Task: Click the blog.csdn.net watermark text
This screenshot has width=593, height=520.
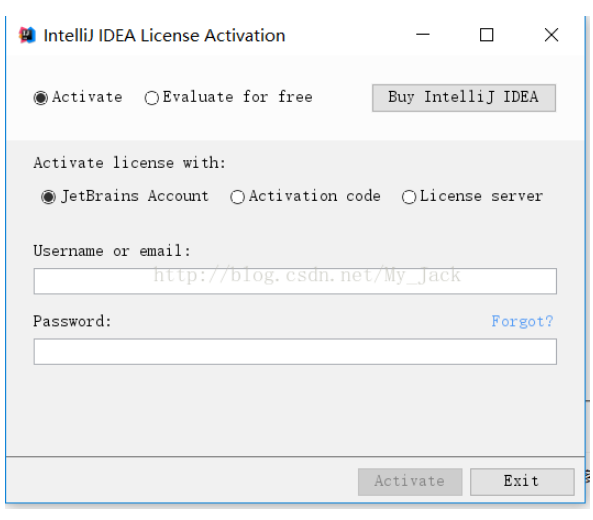Action: [x=307, y=275]
